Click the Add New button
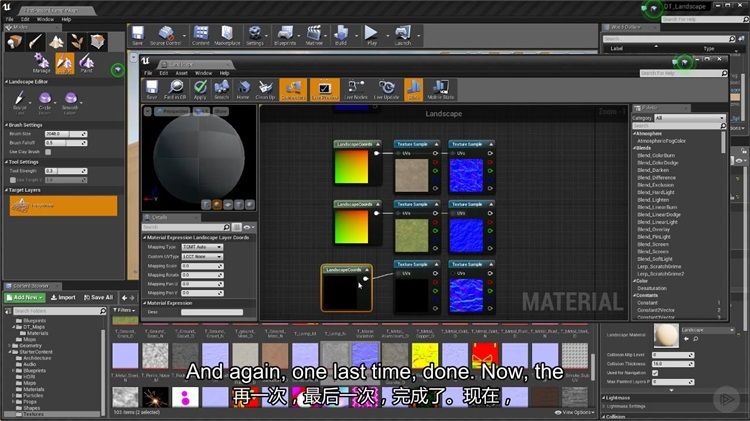 click(x=25, y=298)
